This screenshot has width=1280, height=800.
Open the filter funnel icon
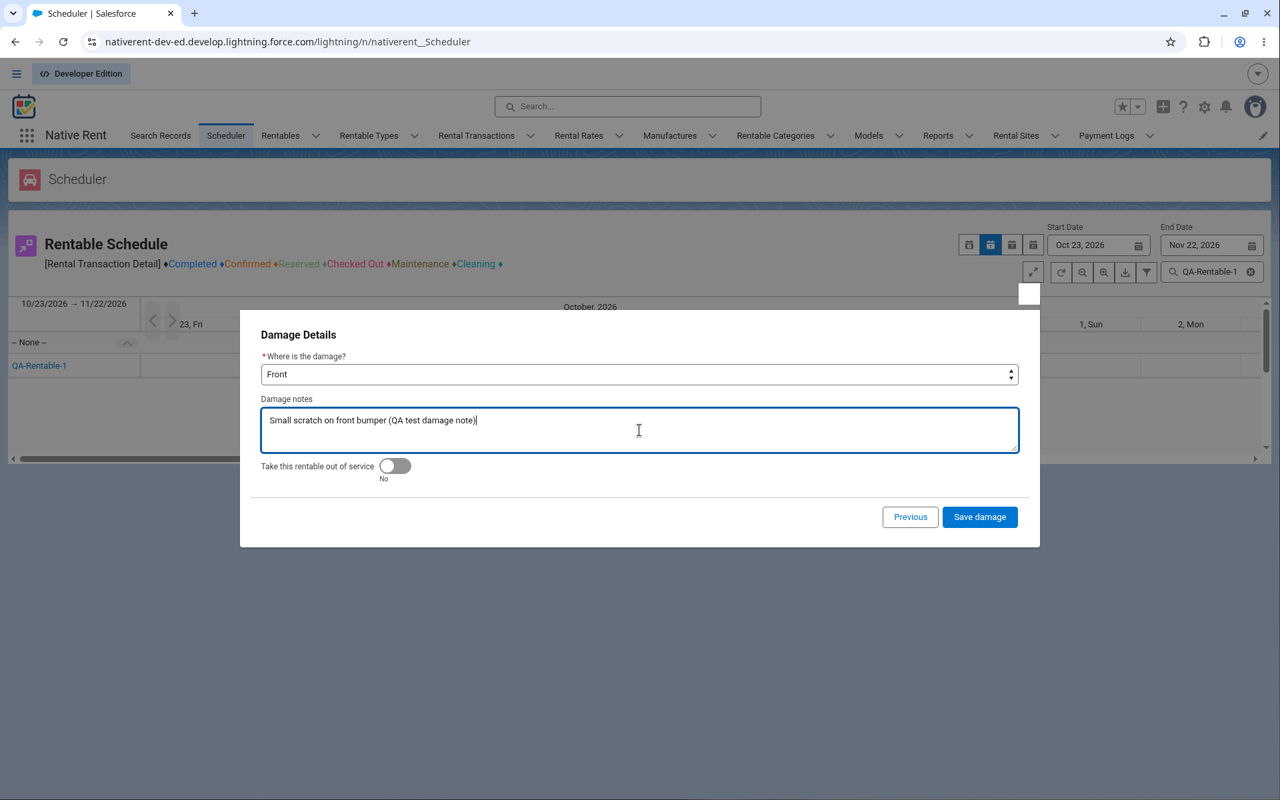coord(1147,272)
